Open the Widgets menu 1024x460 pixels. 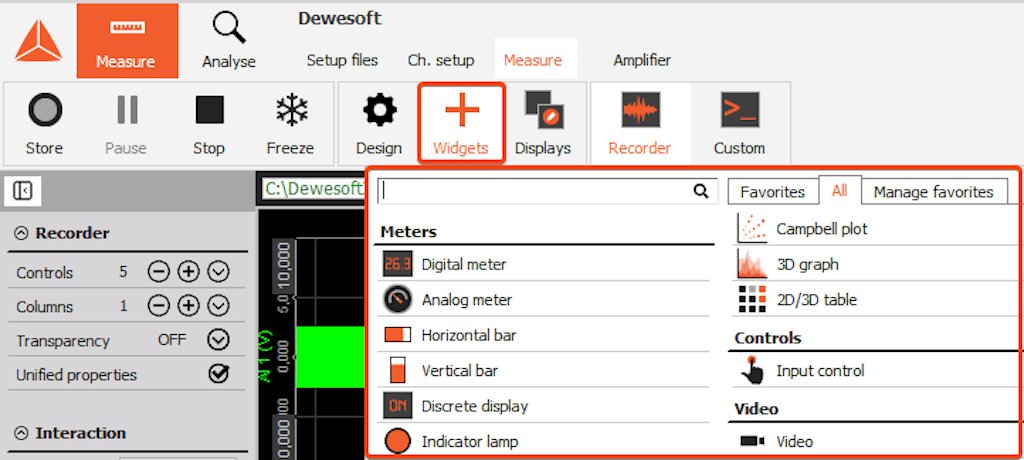pos(461,123)
